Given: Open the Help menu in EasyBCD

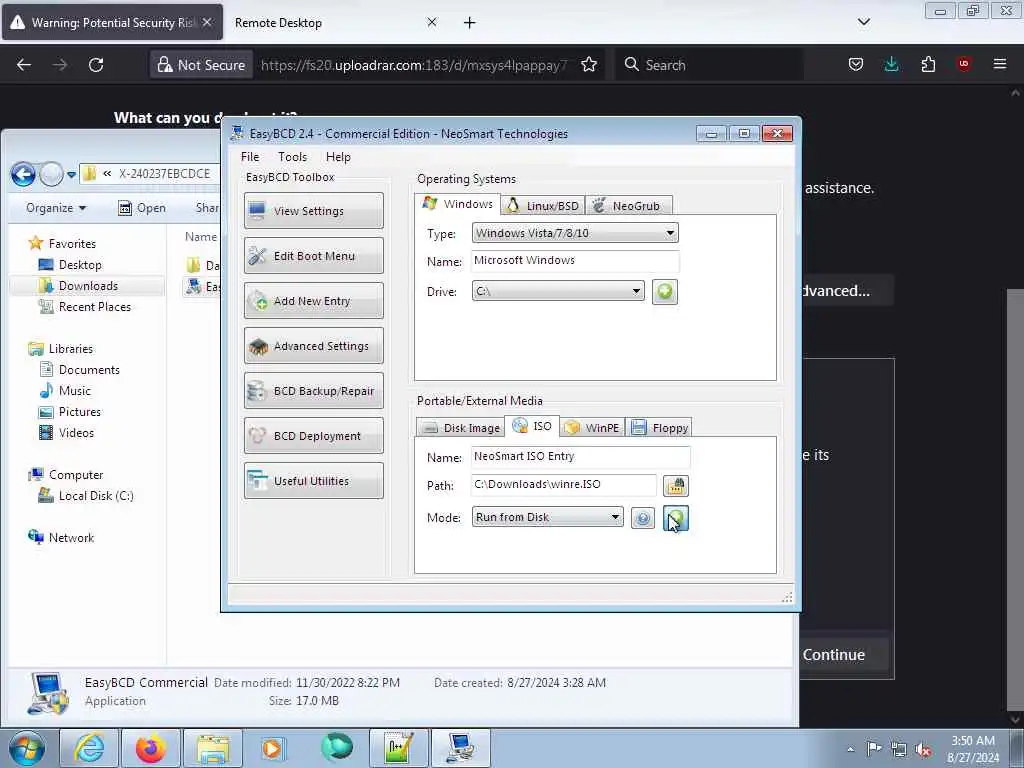Looking at the screenshot, I should pos(338,157).
